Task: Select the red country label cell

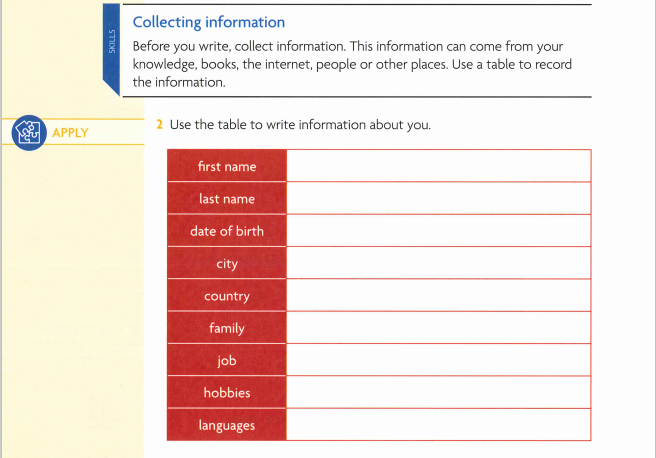Action: 227,295
